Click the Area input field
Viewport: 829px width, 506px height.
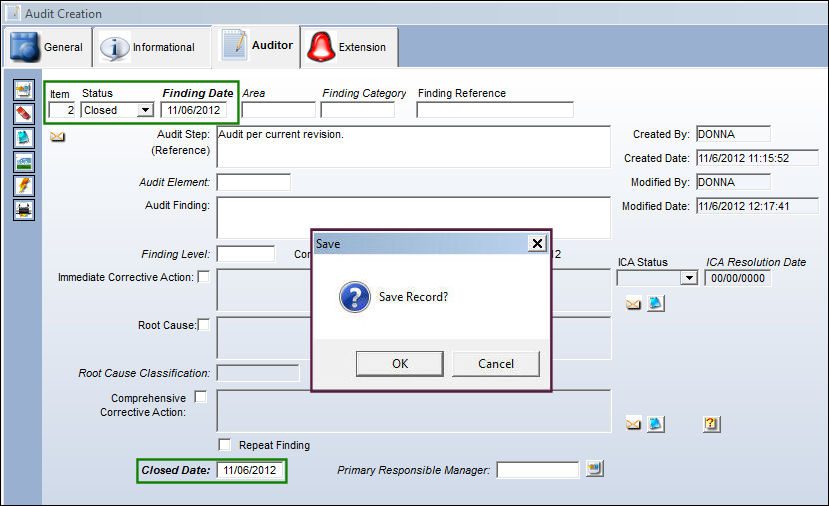click(279, 110)
